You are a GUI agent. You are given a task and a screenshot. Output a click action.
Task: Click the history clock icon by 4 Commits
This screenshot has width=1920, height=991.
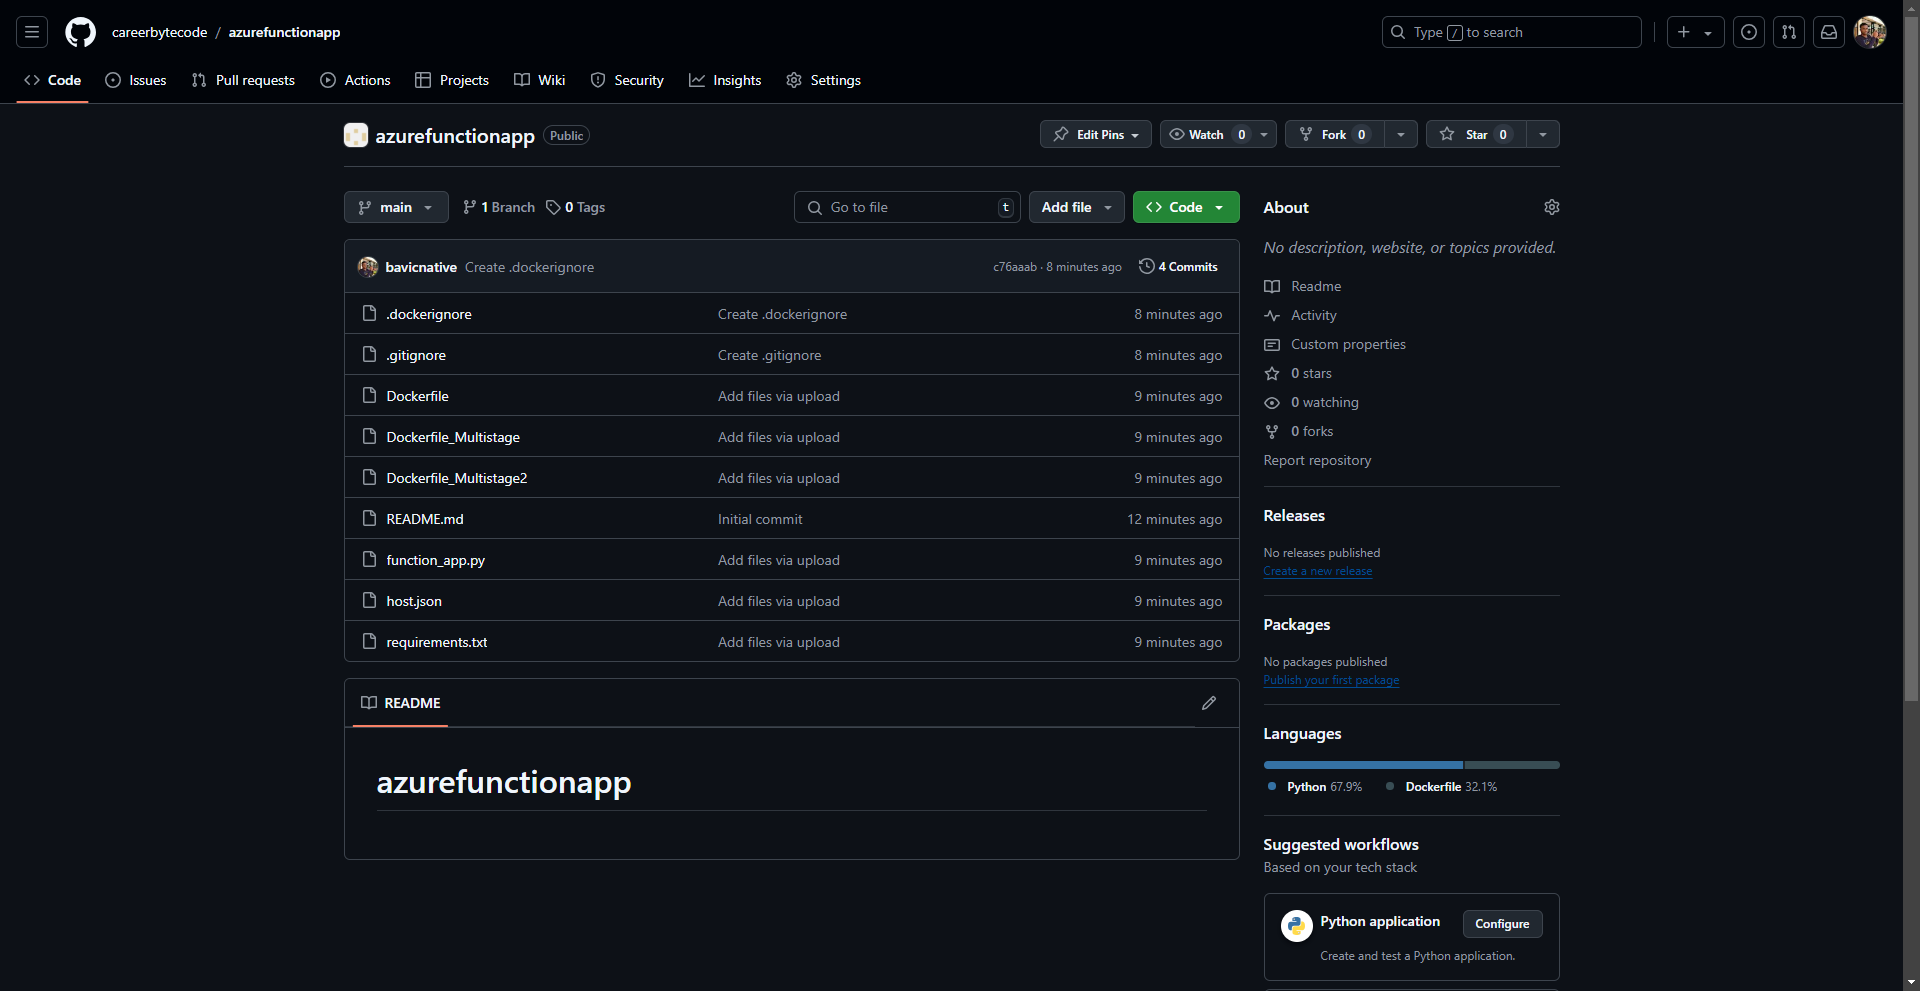[x=1146, y=266]
